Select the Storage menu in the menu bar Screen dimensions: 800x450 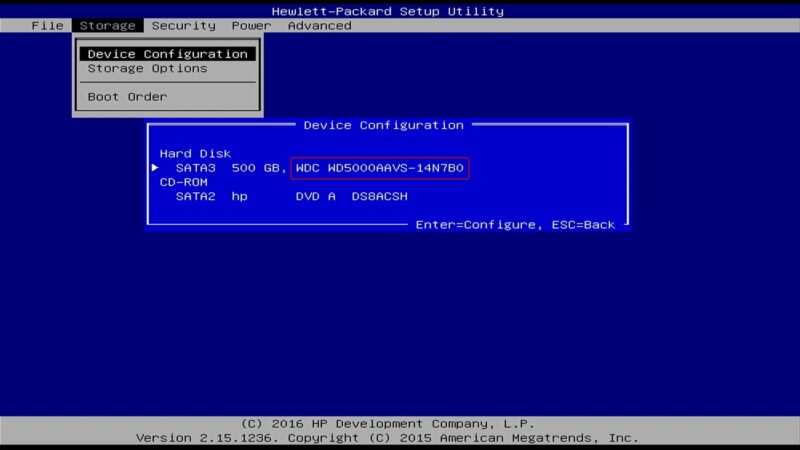[x=107, y=26]
